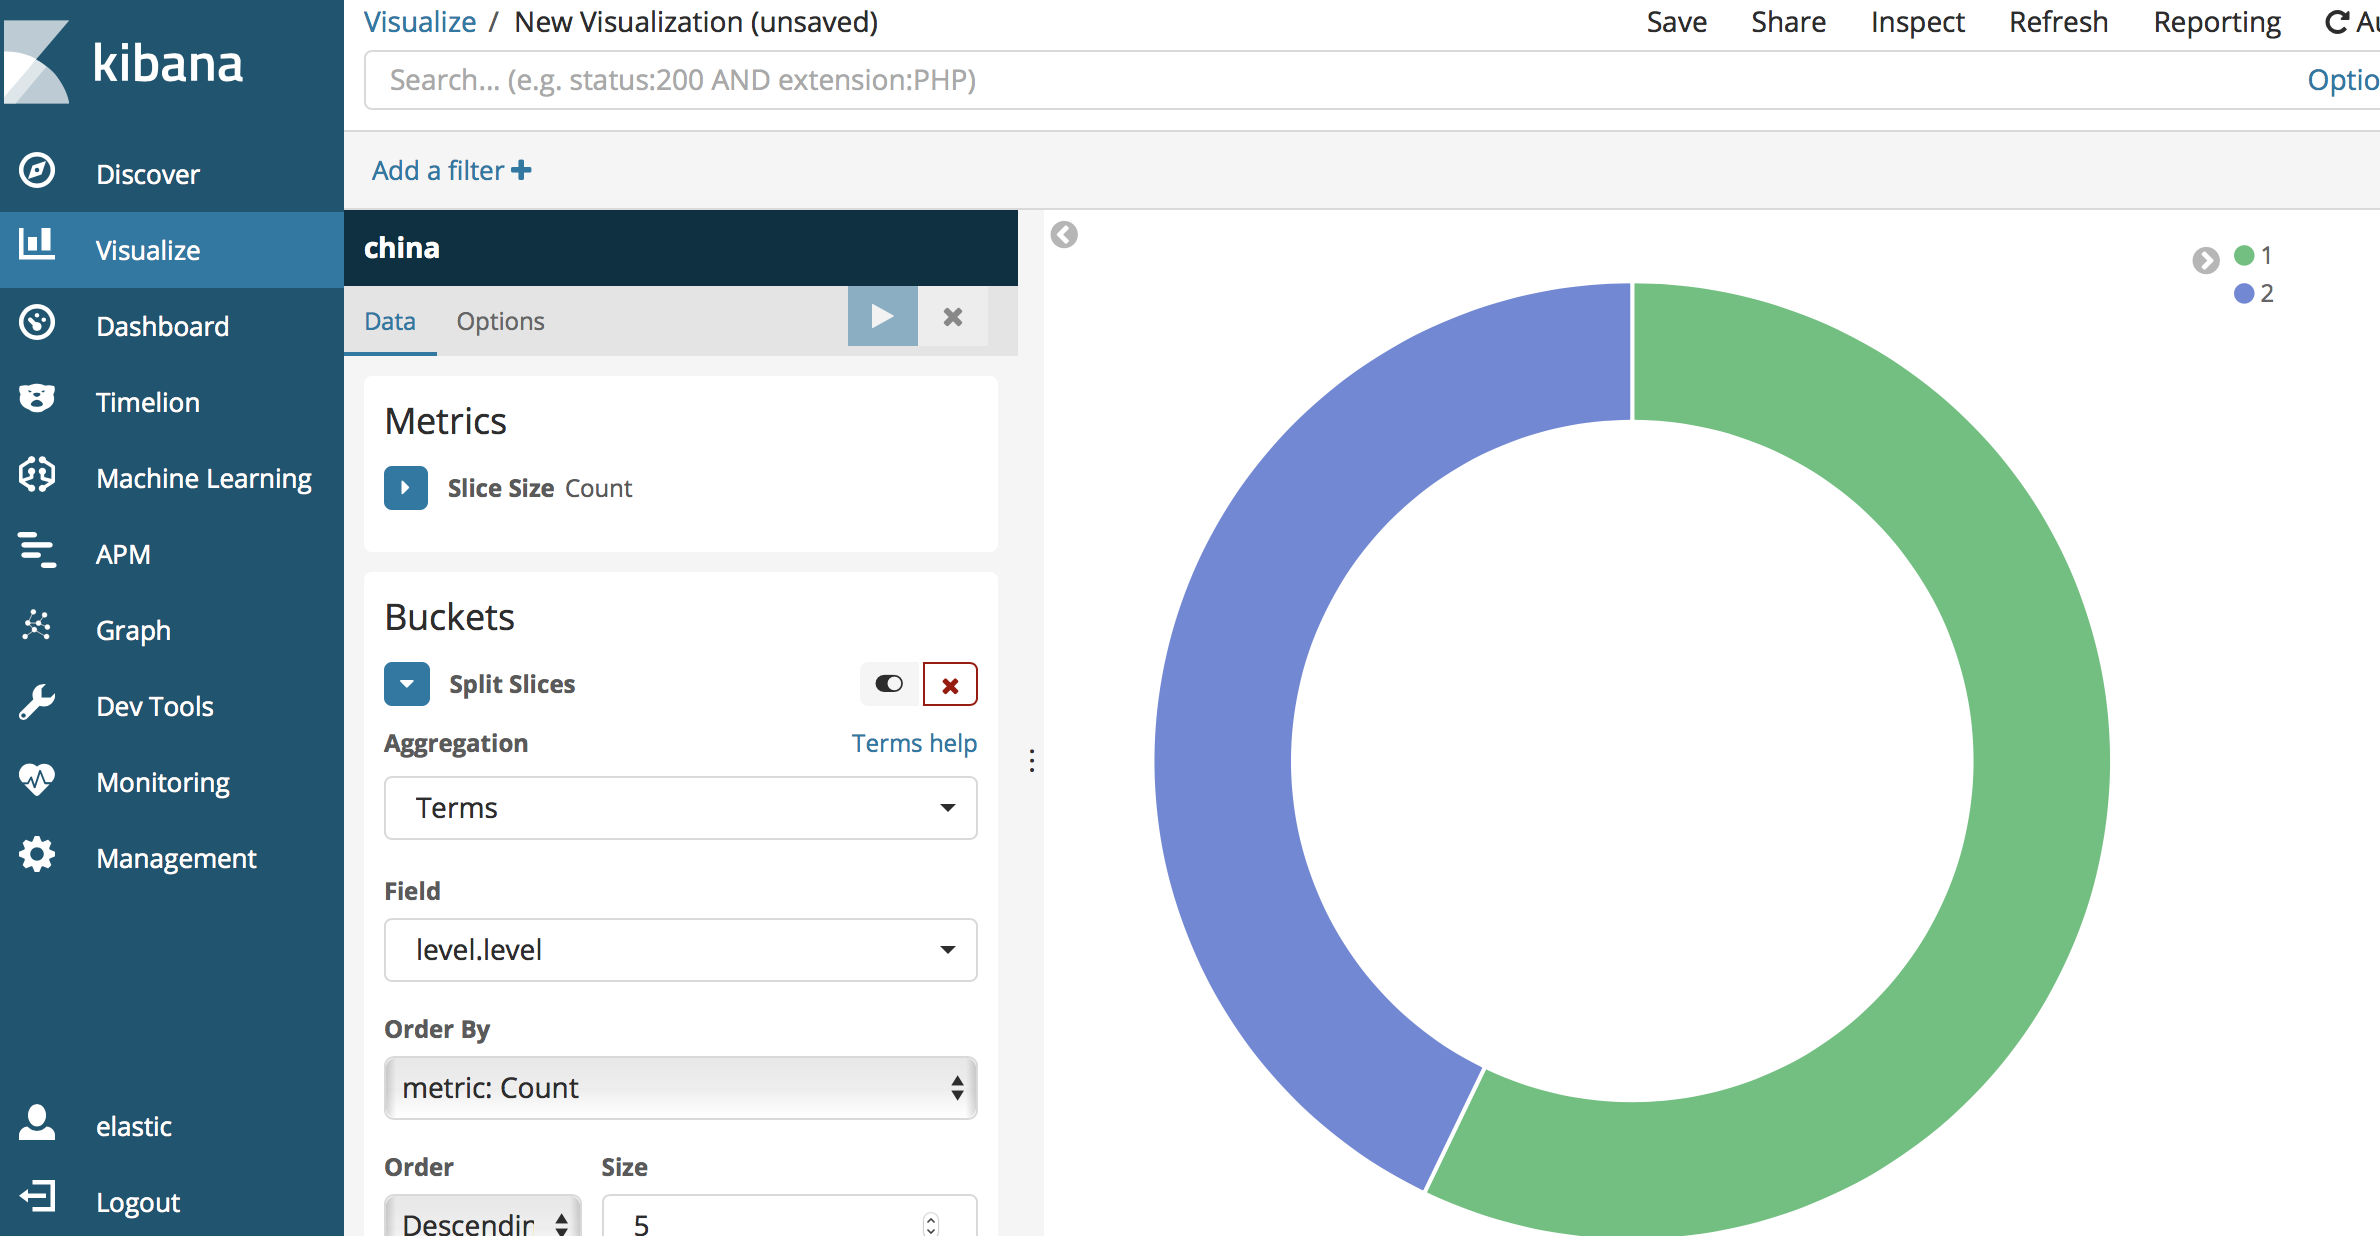Screen dimensions: 2380x1236
Task: Open Management gear icon
Action: (37, 855)
